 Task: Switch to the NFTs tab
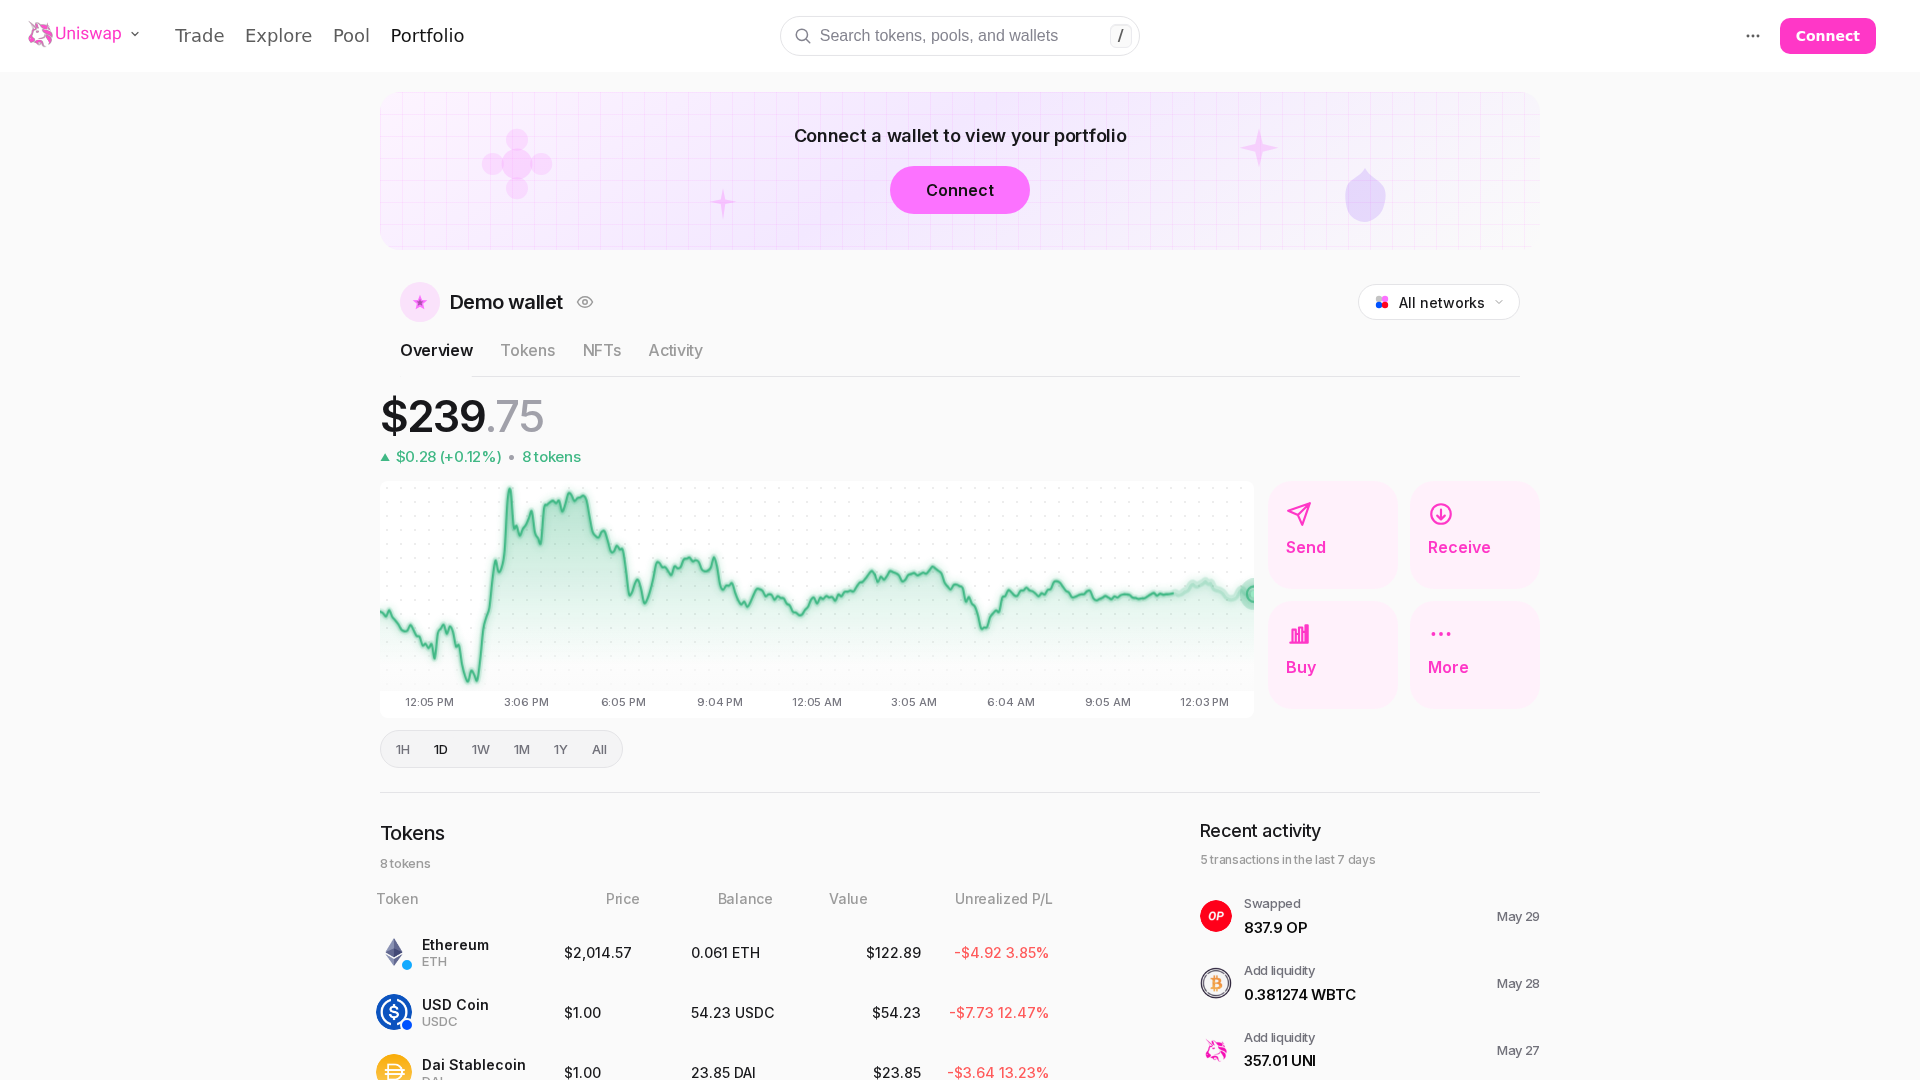602,350
